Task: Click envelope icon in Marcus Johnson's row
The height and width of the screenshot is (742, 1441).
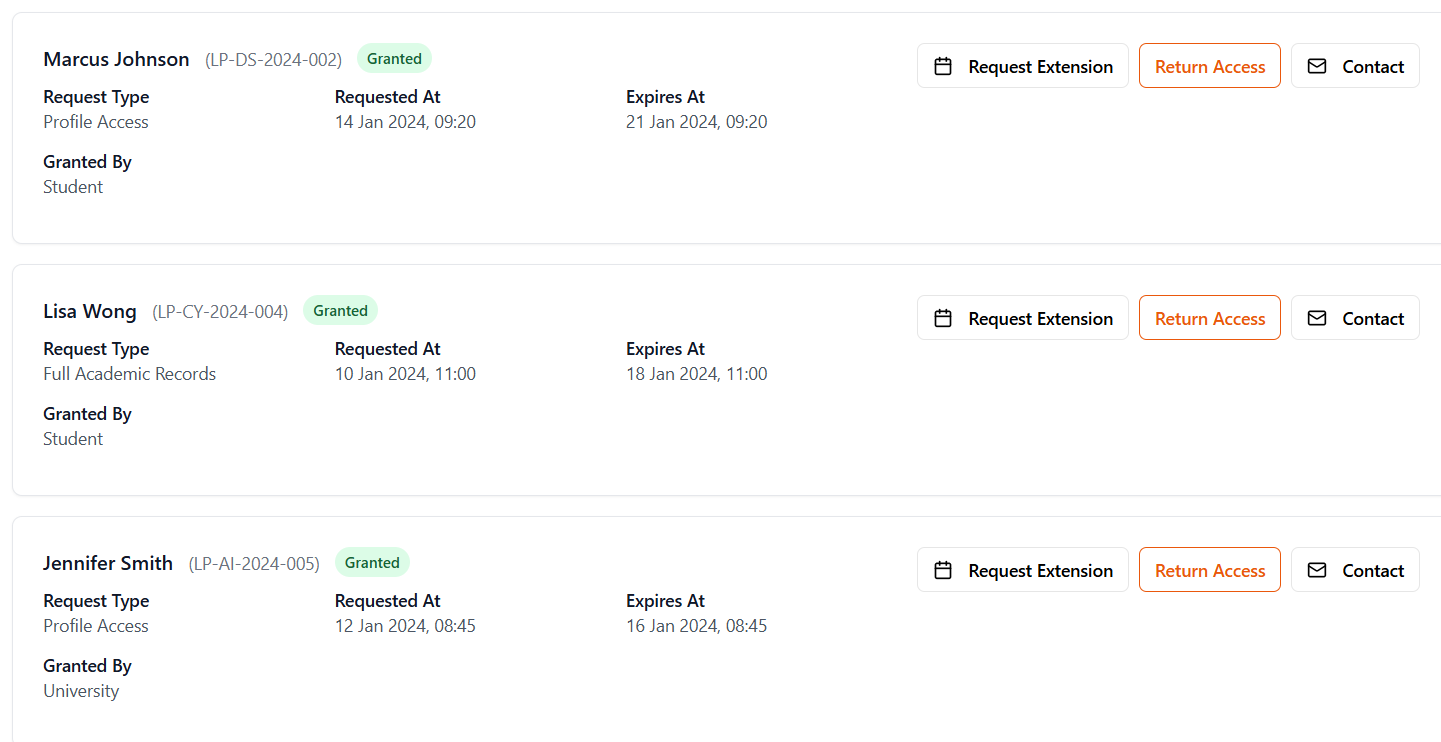Action: (1317, 66)
